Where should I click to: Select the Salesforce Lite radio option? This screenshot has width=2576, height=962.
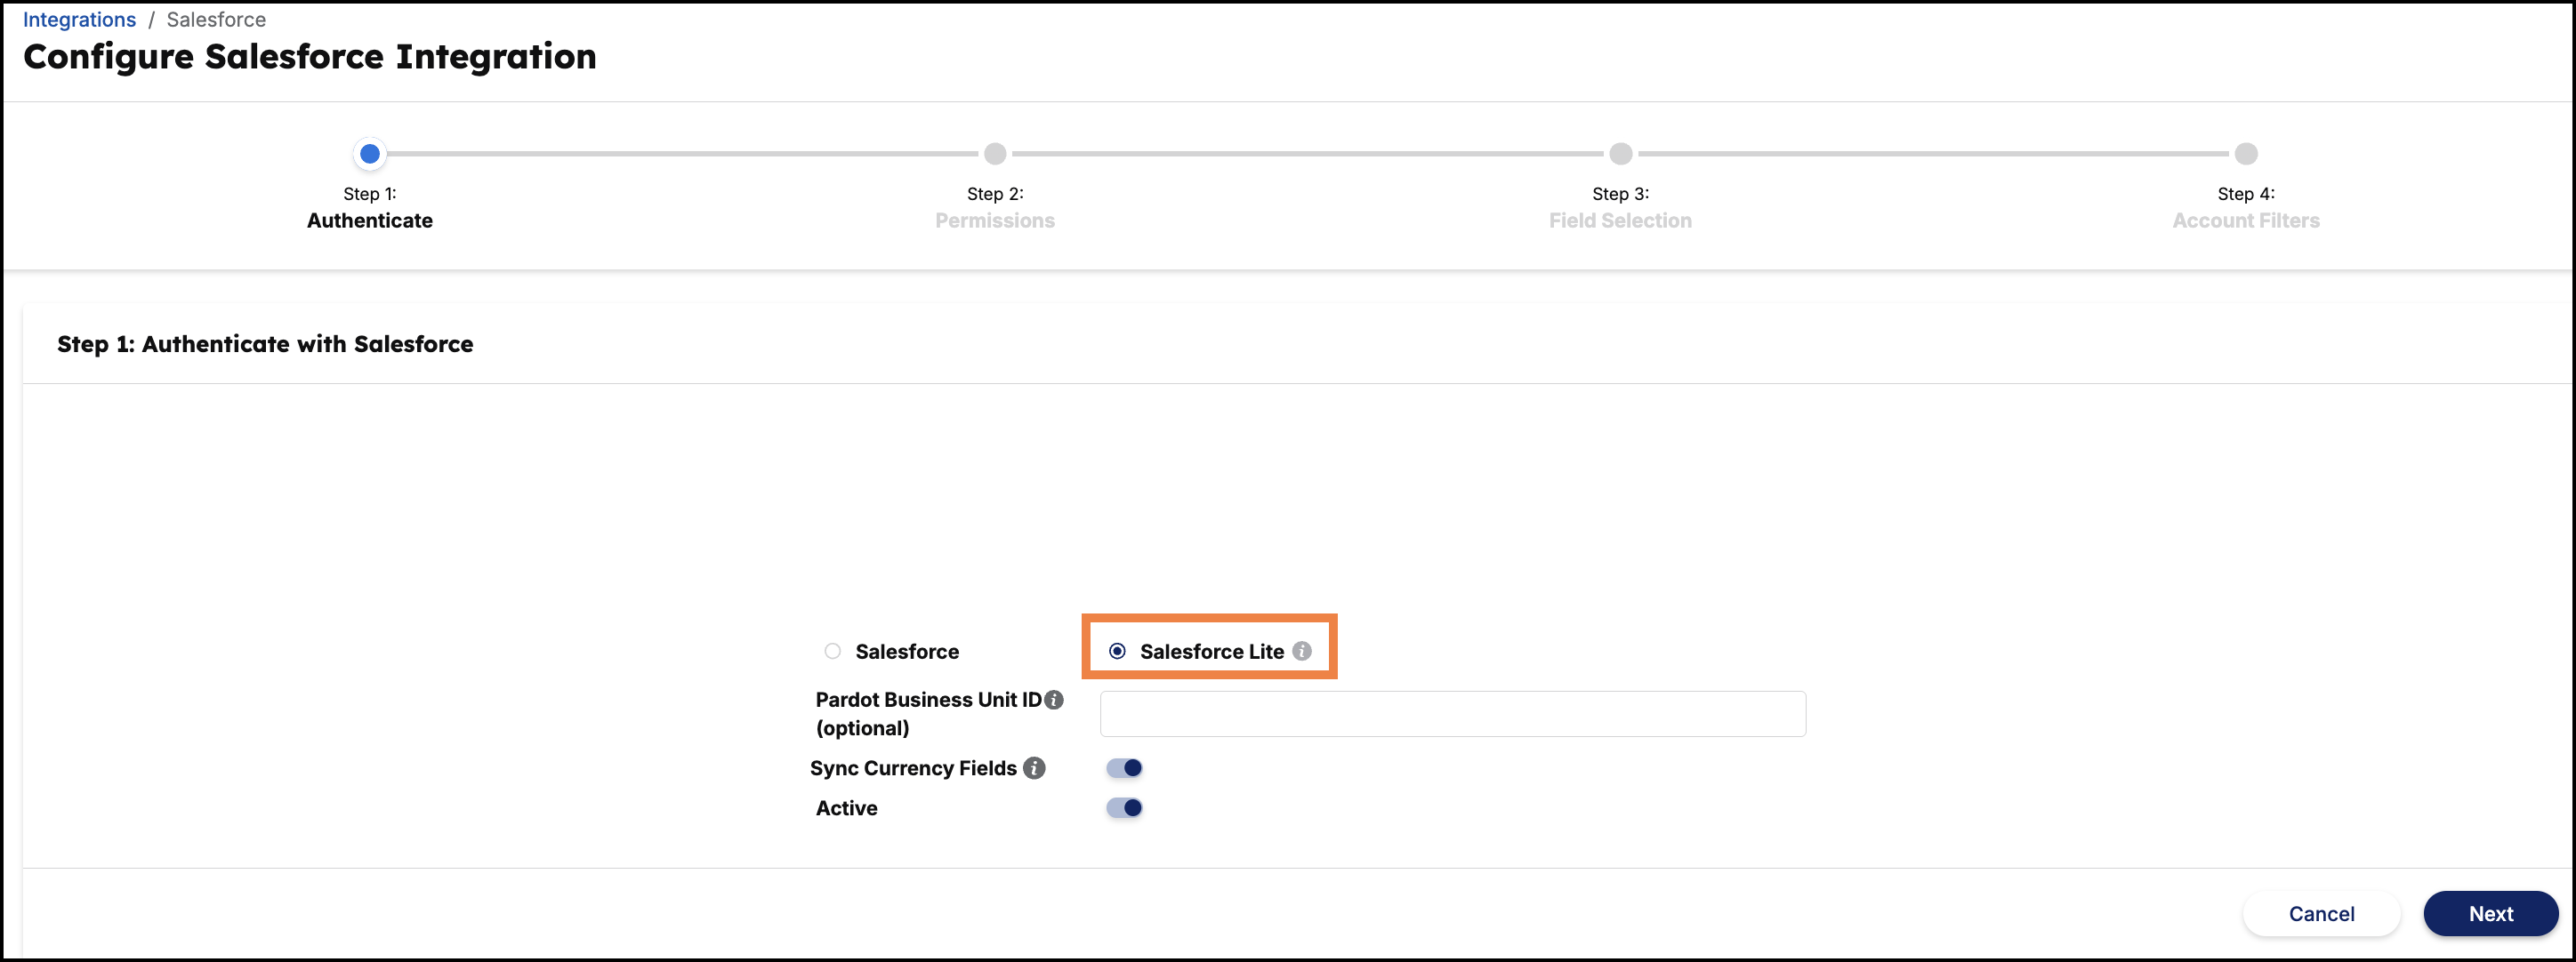(1117, 651)
